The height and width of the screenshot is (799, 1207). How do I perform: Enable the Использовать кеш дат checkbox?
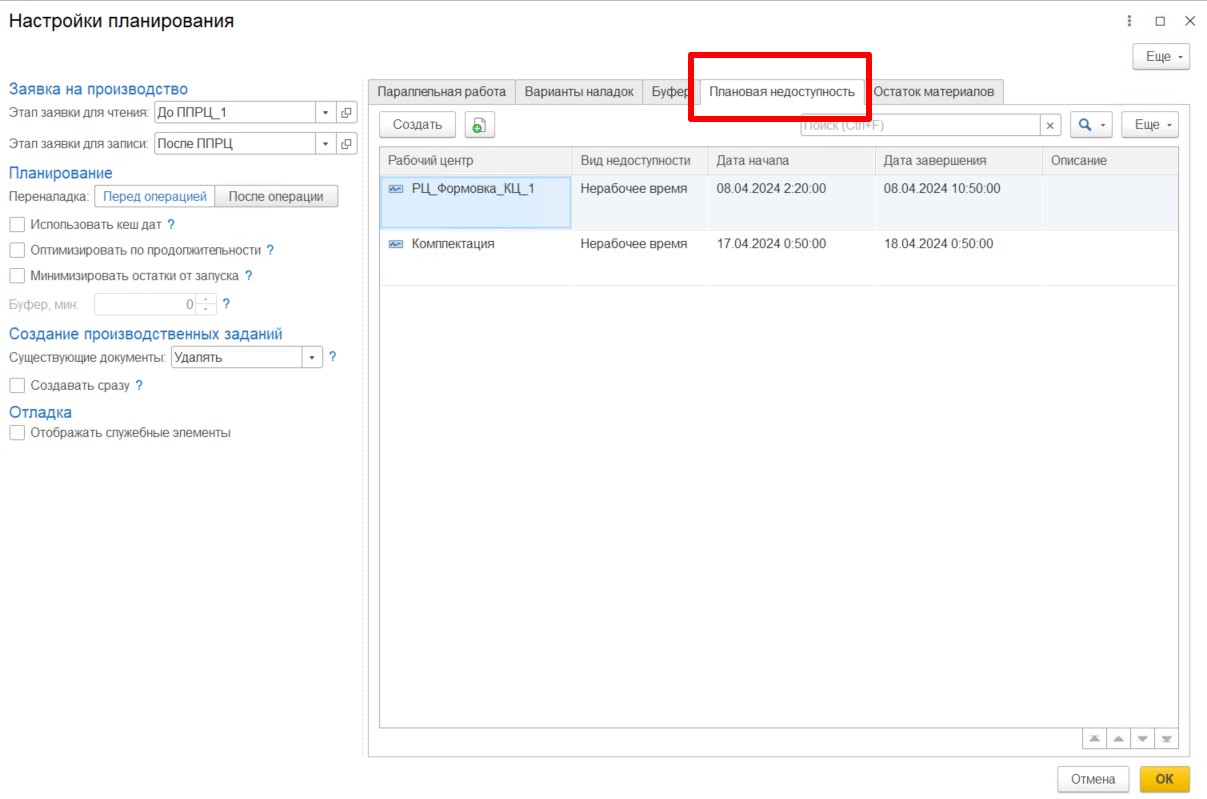click(x=17, y=225)
